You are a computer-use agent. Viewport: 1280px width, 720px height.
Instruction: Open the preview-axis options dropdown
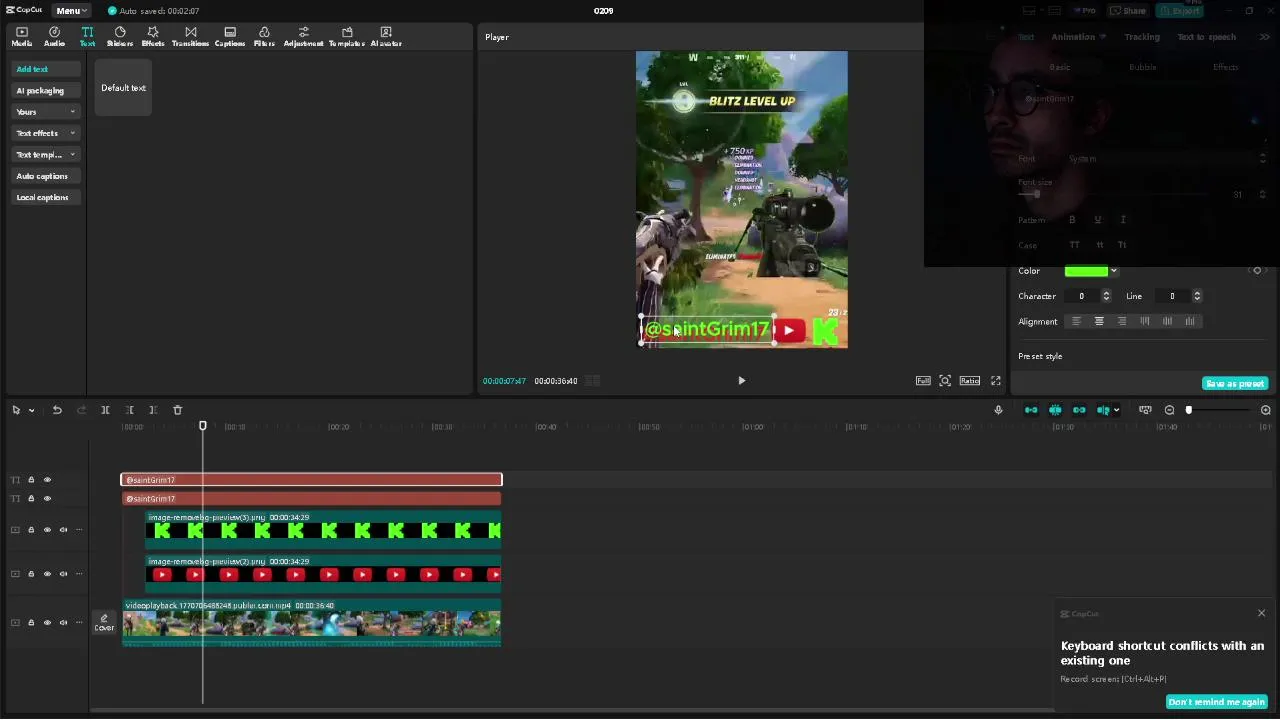pyautogui.click(x=1116, y=410)
